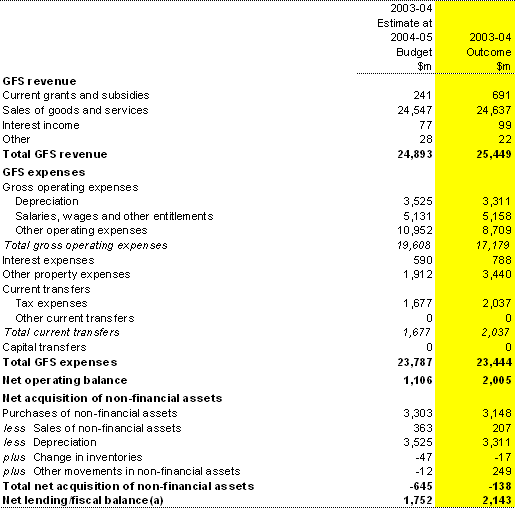The image size is (515, 508).
Task: Select Total GFS expenses Budget 23,787
Action: (x=415, y=362)
